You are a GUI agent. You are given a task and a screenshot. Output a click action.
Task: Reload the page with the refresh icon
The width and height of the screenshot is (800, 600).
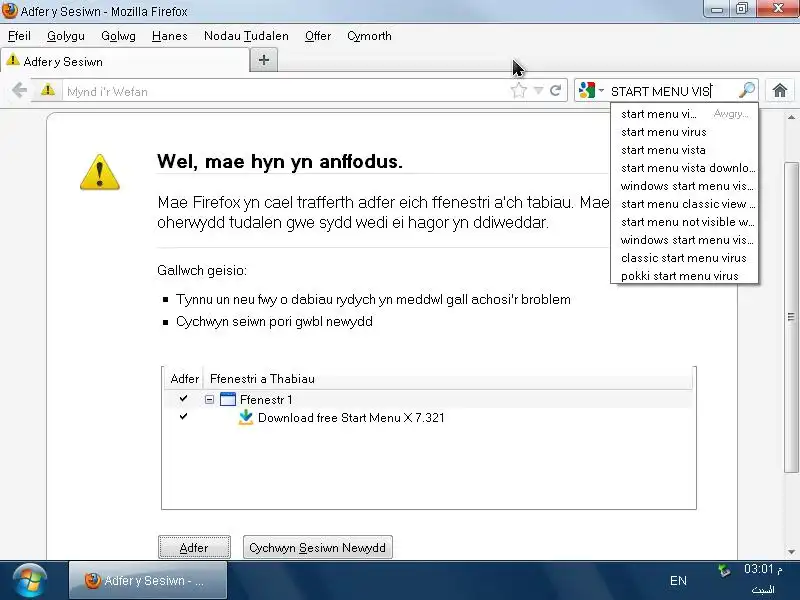[556, 91]
